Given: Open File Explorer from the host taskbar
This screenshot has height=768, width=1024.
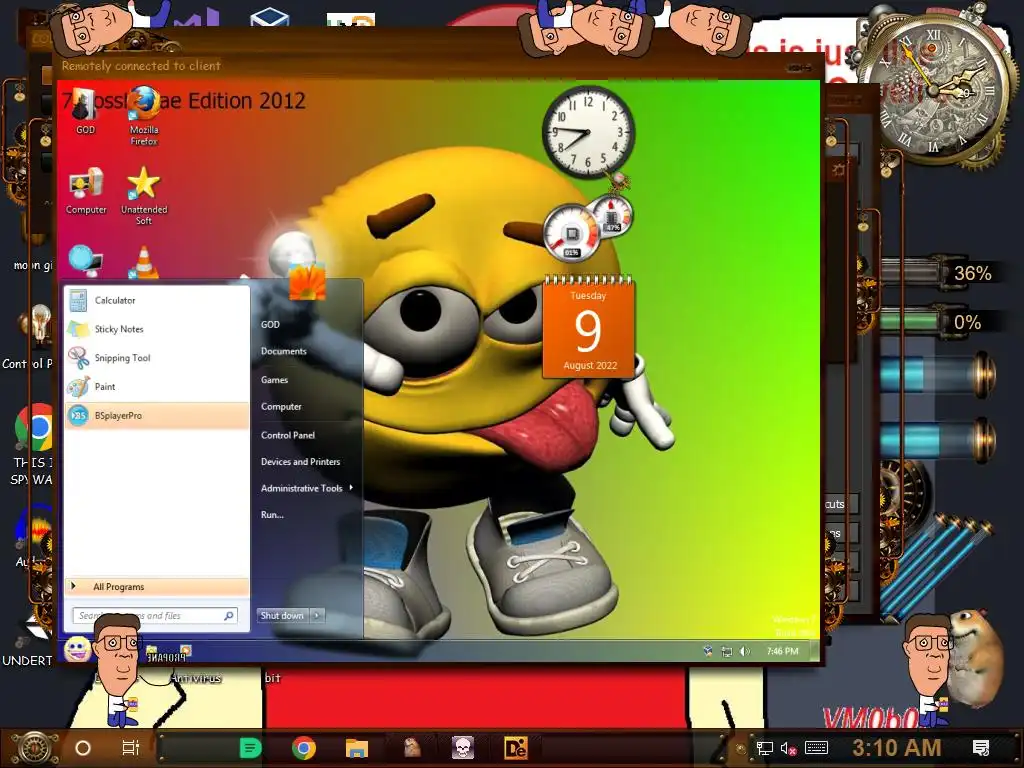Looking at the screenshot, I should coord(357,748).
